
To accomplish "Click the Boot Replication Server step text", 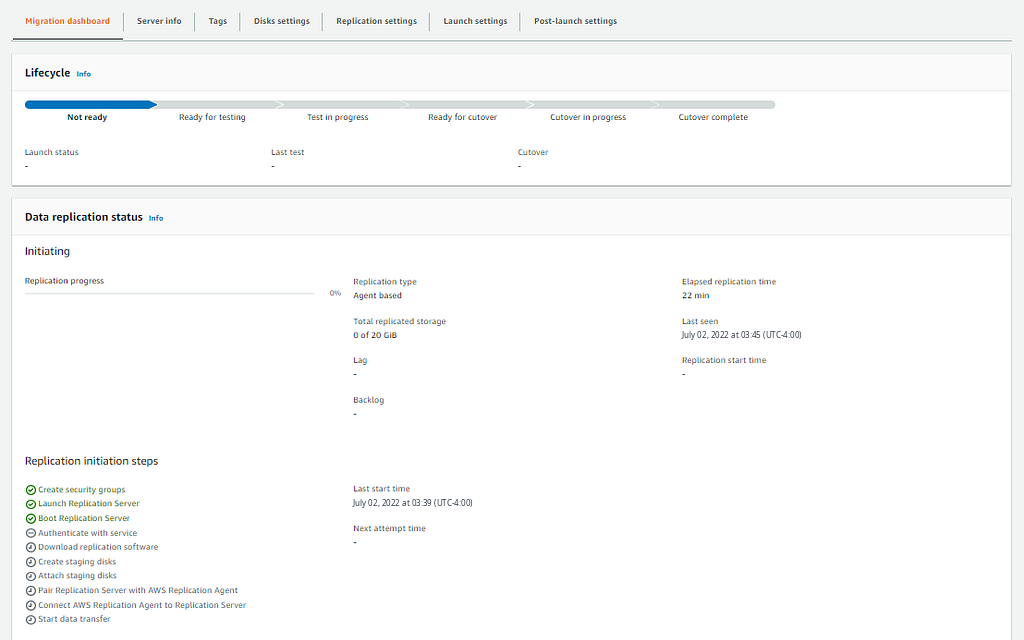I will 84,518.
